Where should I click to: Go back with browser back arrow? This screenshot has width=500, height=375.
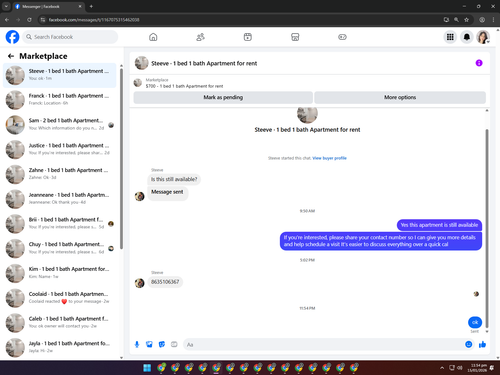(x=7, y=20)
